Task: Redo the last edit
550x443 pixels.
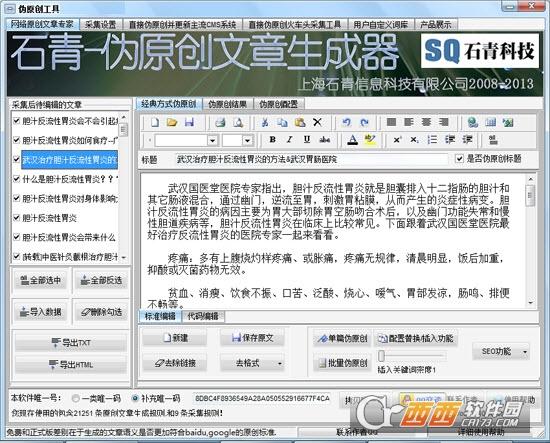Action: [364, 122]
